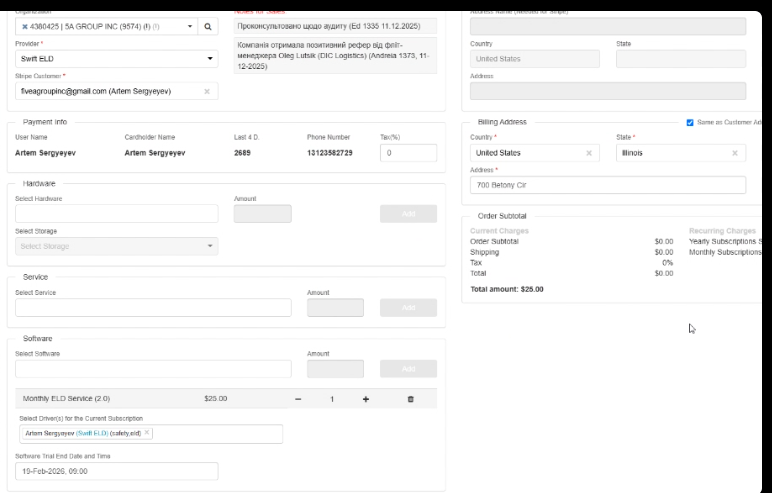Clear the Stripe Customer field

pos(207,92)
